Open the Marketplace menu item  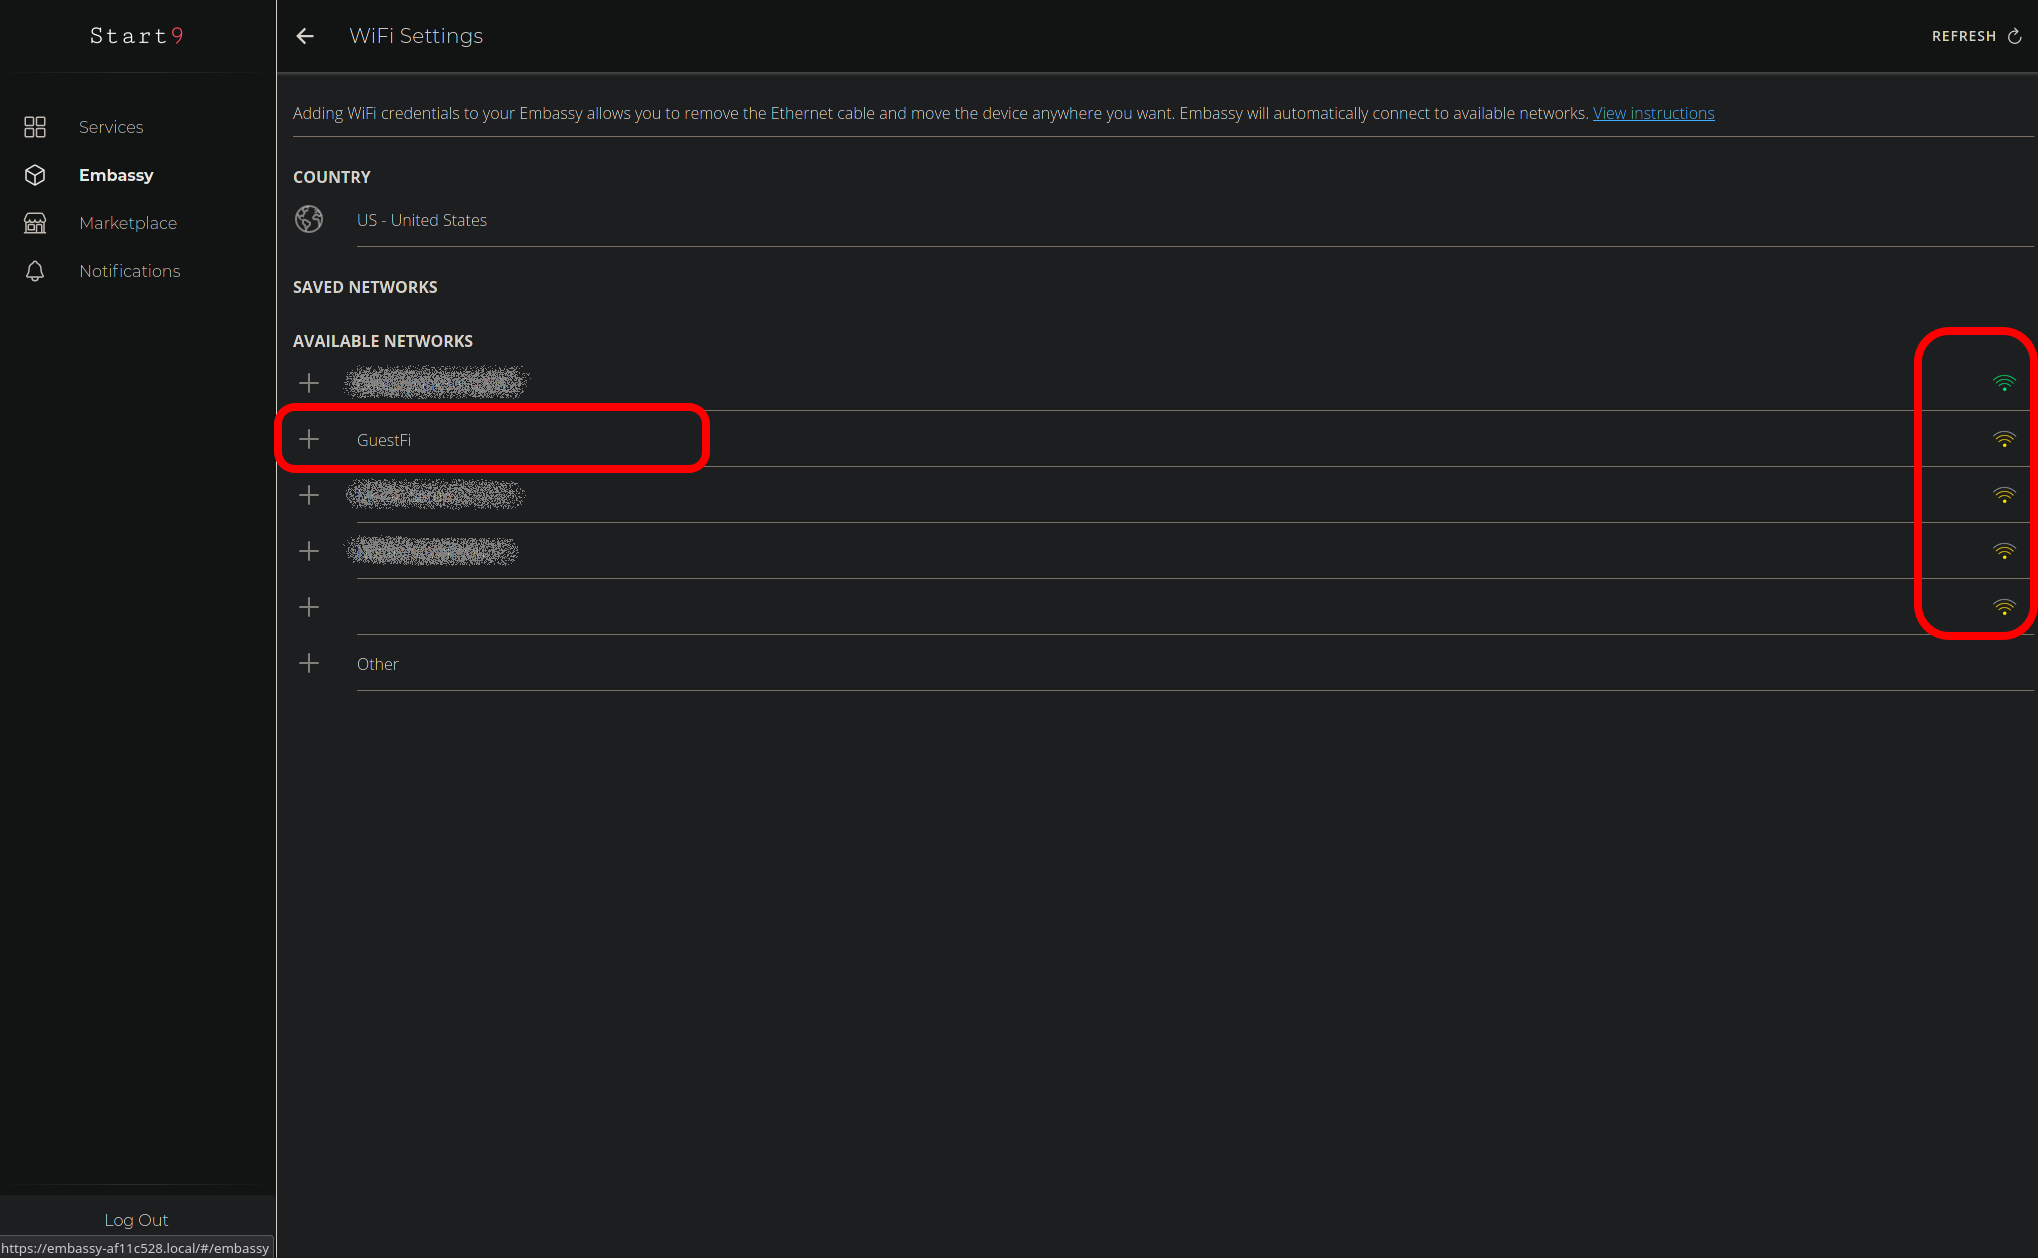(128, 223)
